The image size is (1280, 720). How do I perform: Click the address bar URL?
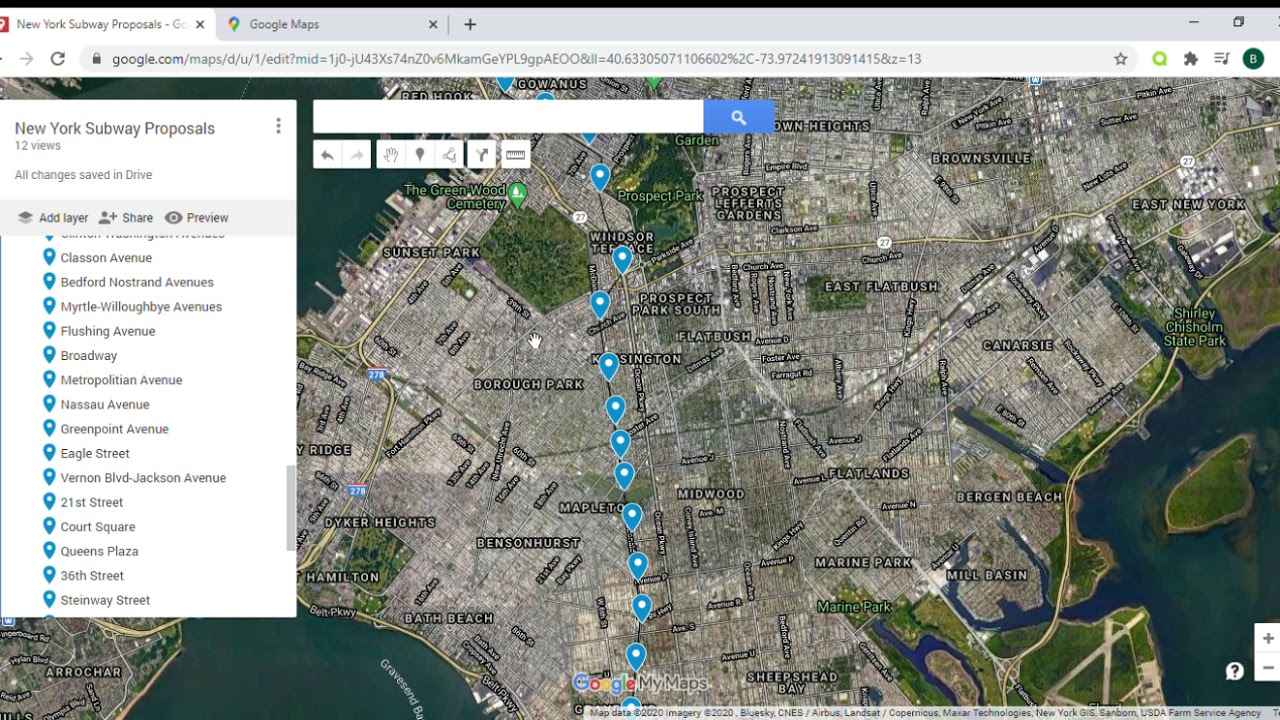click(516, 59)
